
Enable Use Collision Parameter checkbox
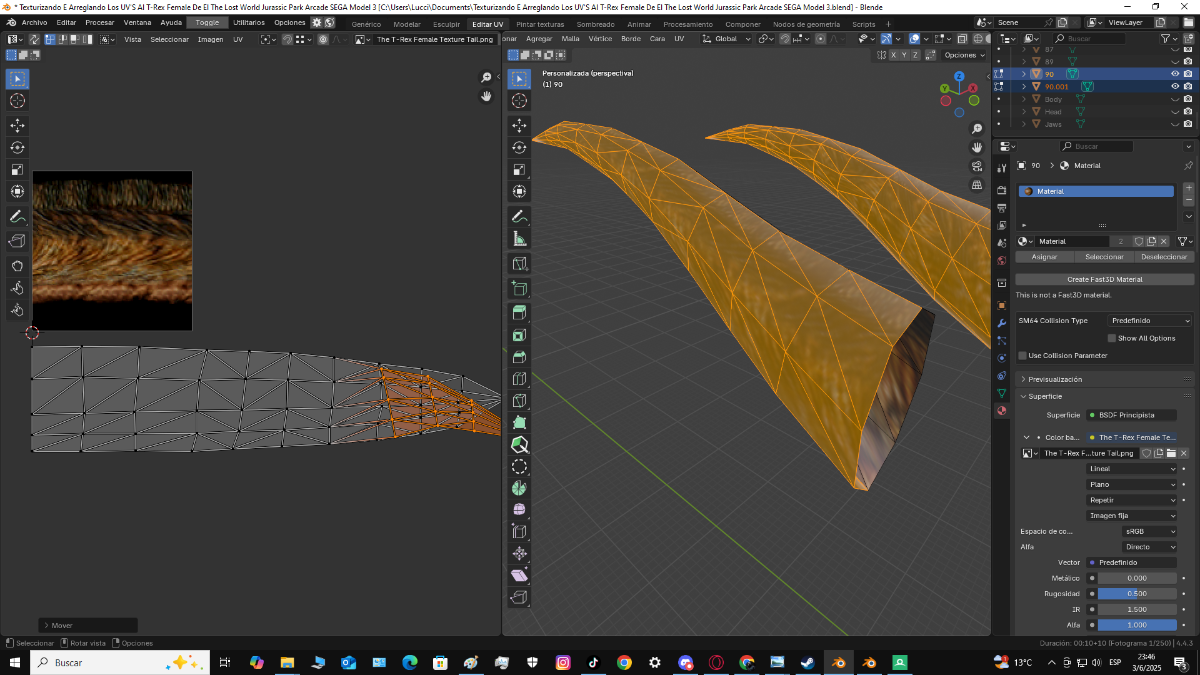point(1022,355)
